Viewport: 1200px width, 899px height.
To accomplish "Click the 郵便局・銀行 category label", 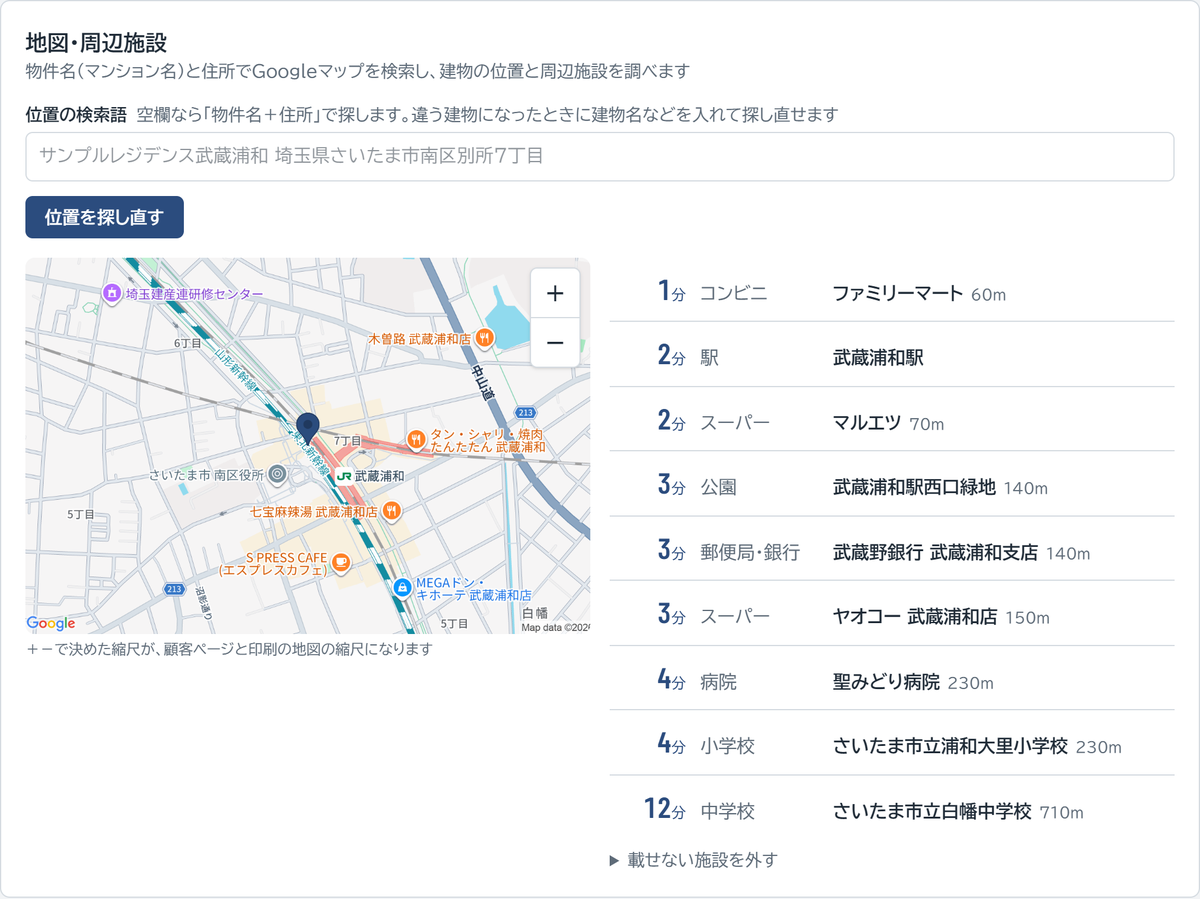I will pos(750,552).
